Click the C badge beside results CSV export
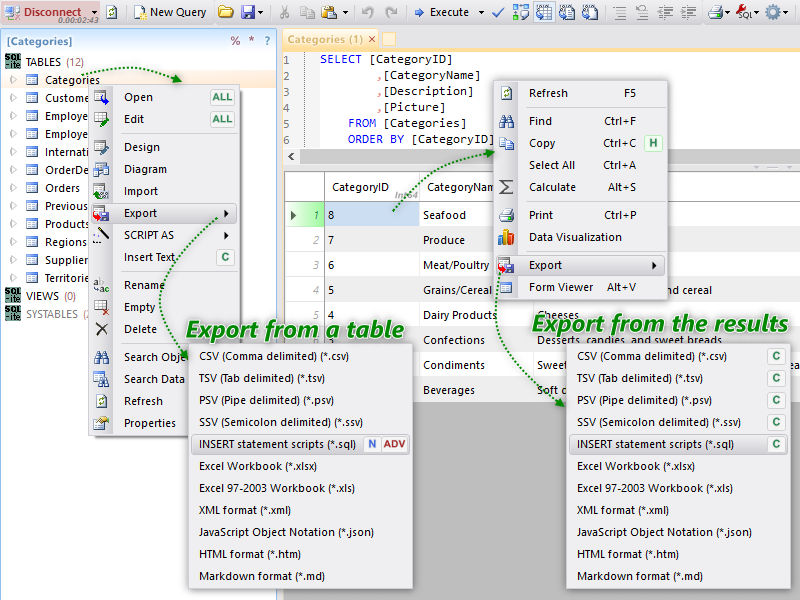Viewport: 800px width, 600px height. click(x=776, y=356)
